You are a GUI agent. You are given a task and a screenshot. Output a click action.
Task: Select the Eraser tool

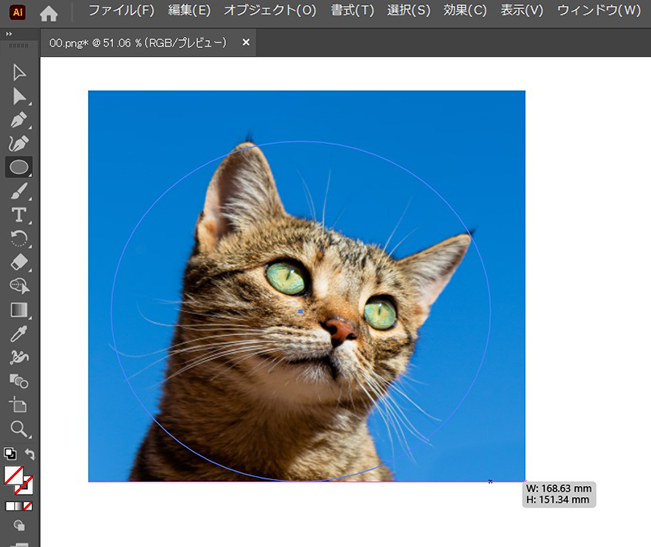click(x=19, y=262)
